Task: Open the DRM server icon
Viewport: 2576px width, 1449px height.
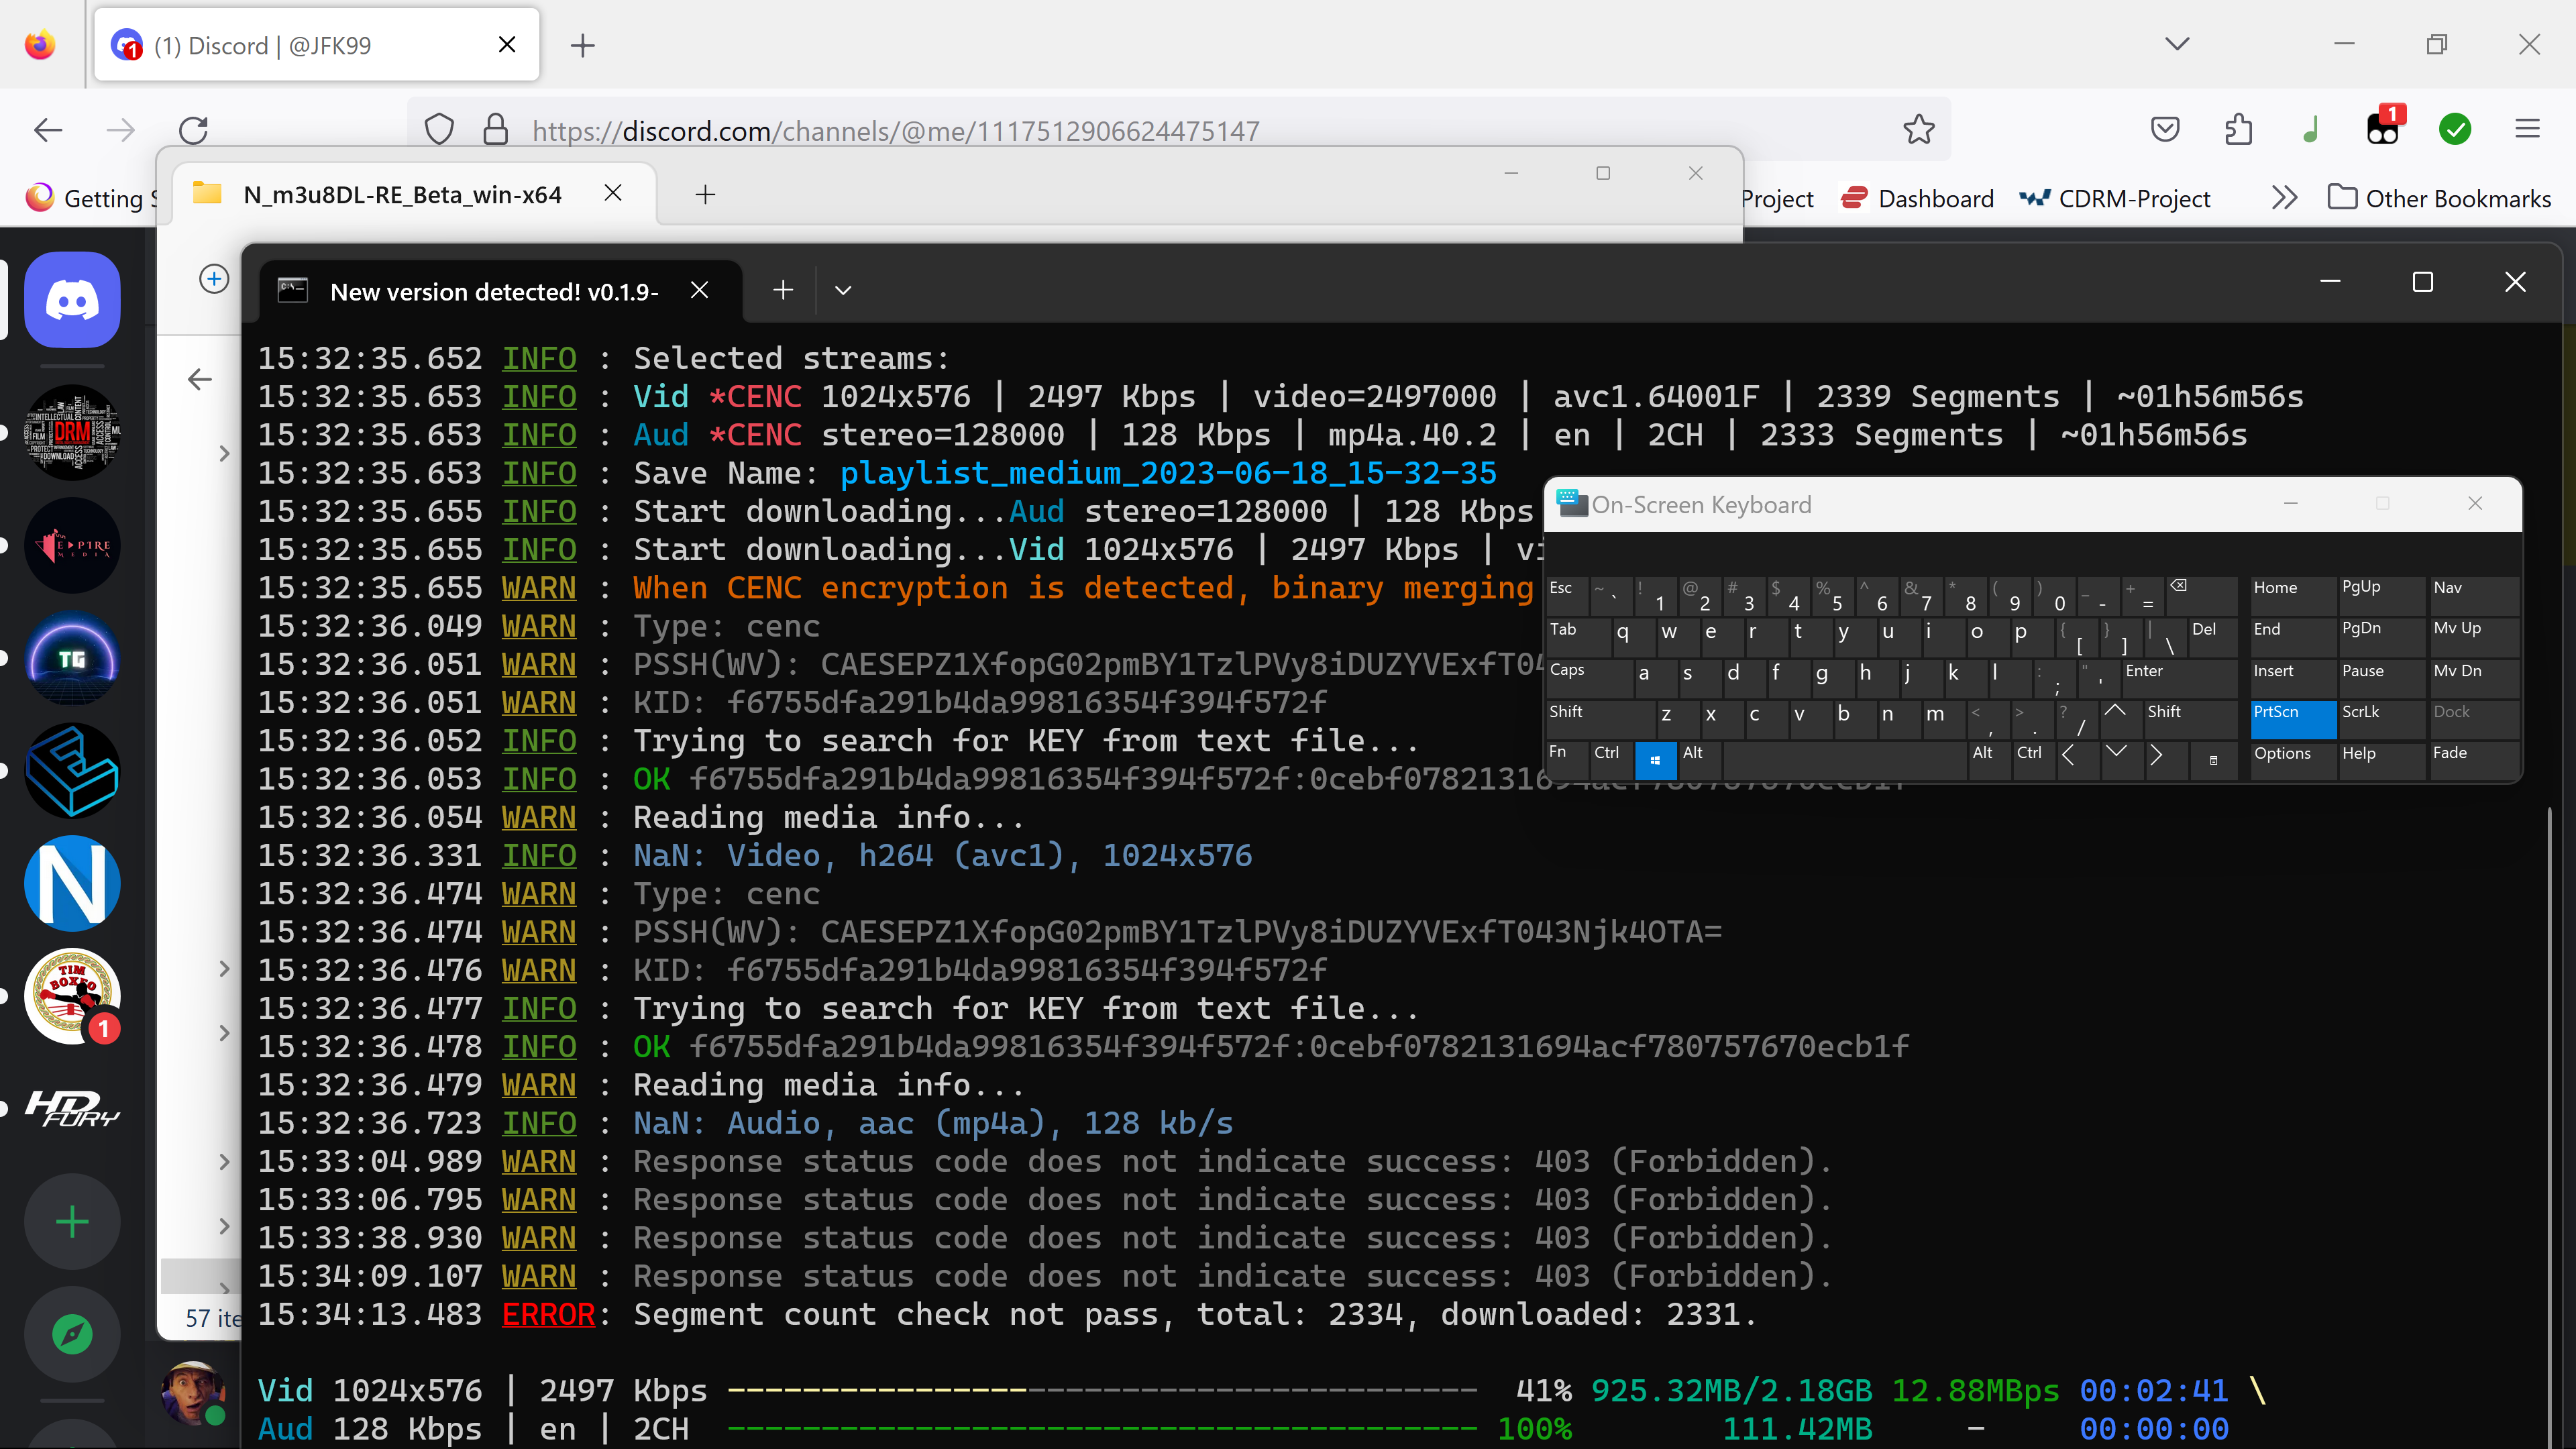Action: [72, 433]
